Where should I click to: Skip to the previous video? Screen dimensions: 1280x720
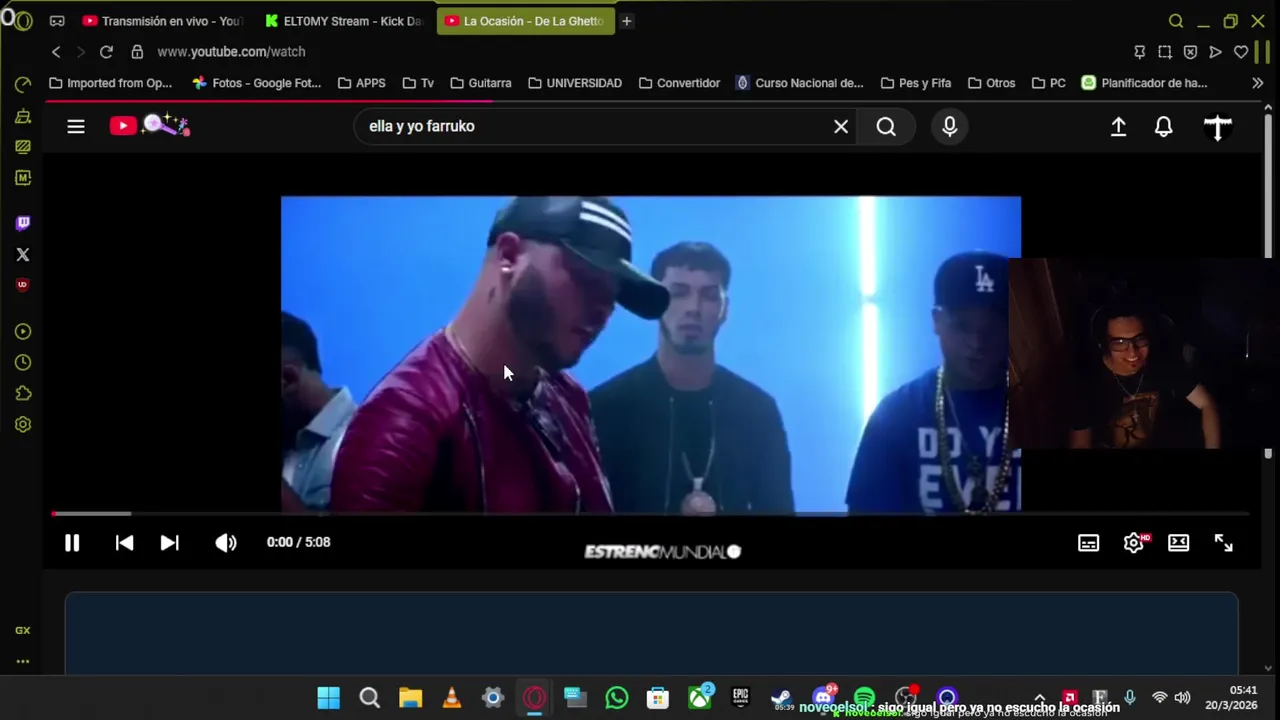[124, 542]
